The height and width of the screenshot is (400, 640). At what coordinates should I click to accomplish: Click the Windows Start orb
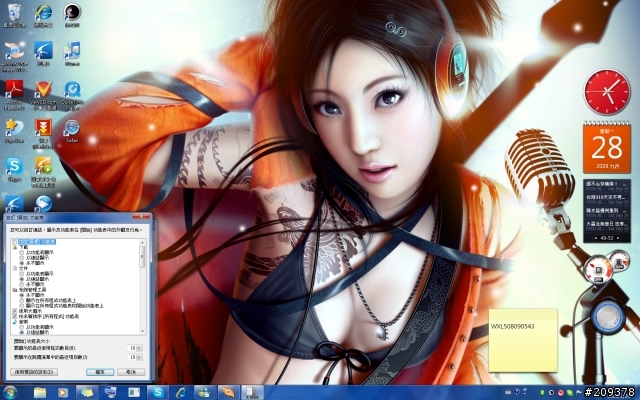click(10, 393)
